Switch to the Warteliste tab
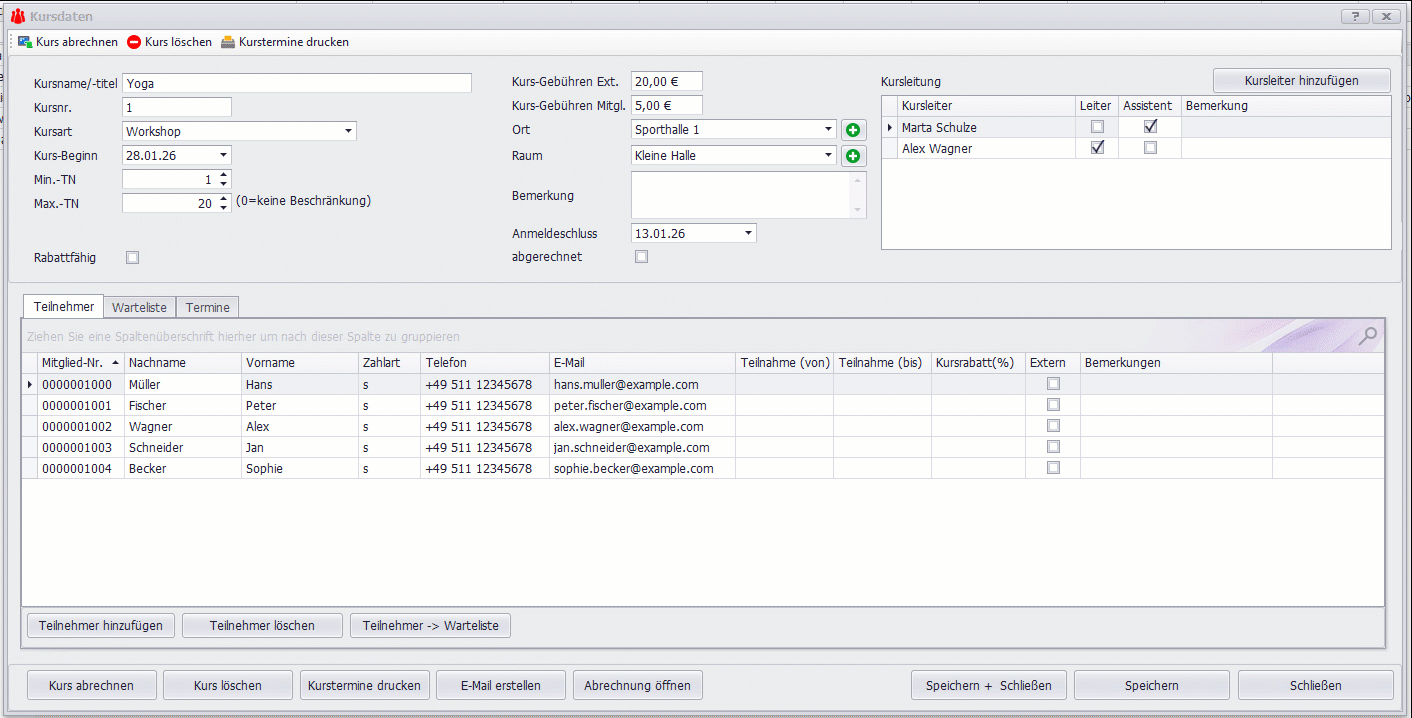The width and height of the screenshot is (1412, 718). pos(139,307)
